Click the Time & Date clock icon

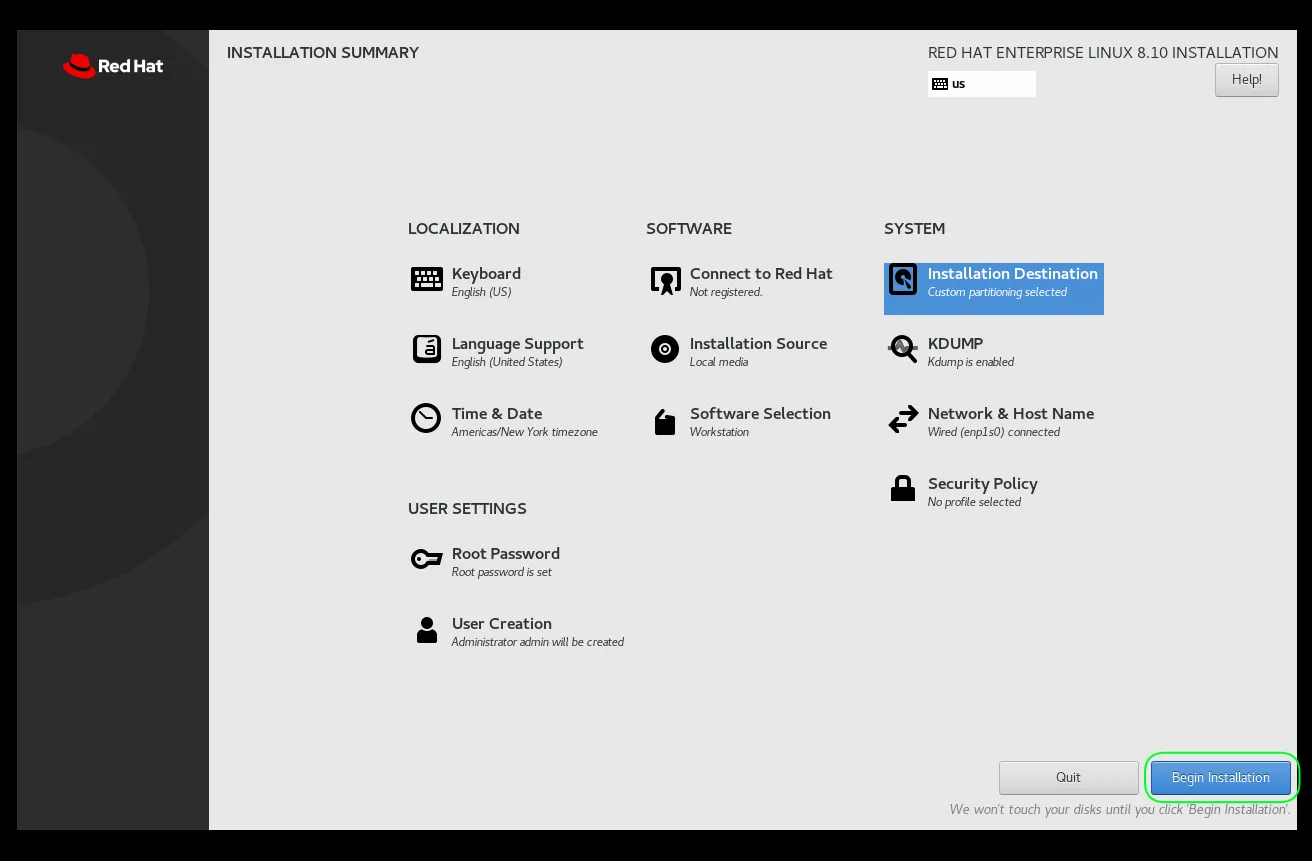pyautogui.click(x=426, y=418)
